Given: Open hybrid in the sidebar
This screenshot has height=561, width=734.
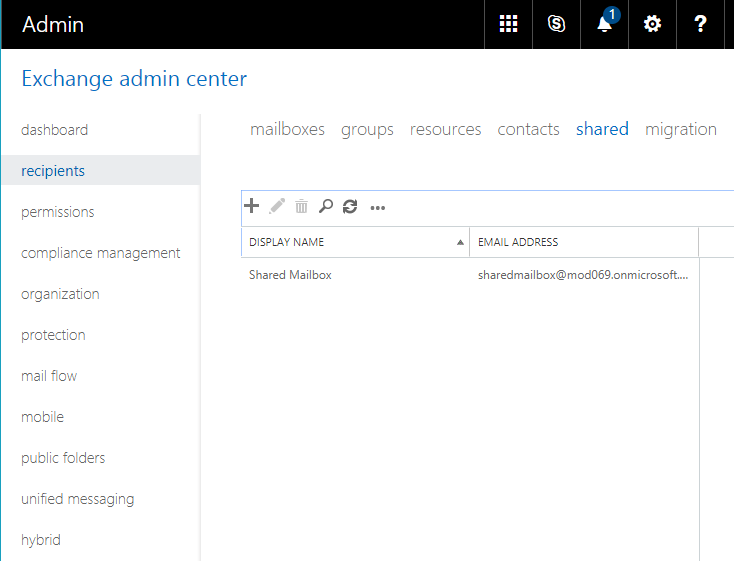Looking at the screenshot, I should (x=41, y=540).
